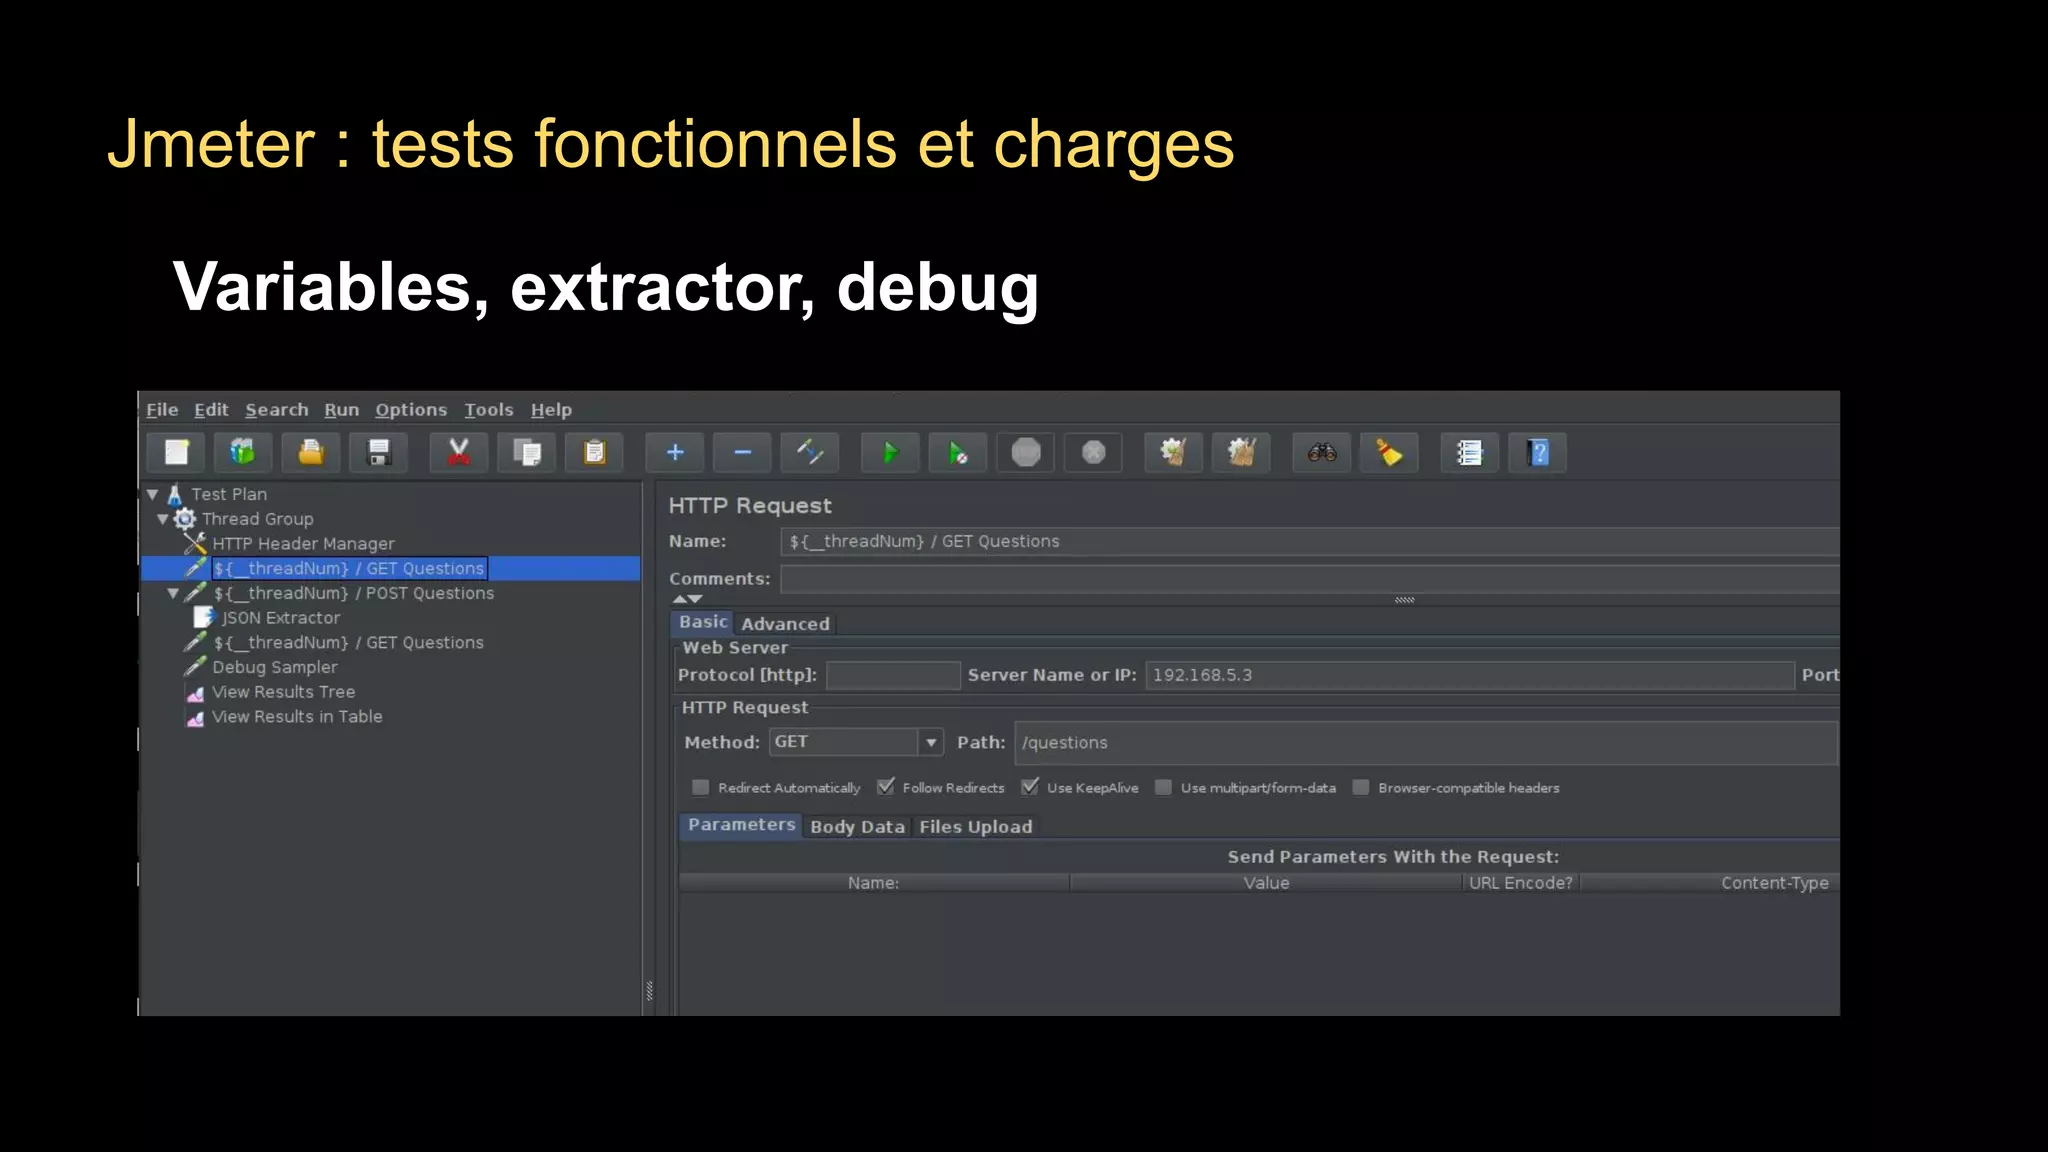
Task: Click the URL Encode? column header
Action: [1521, 883]
